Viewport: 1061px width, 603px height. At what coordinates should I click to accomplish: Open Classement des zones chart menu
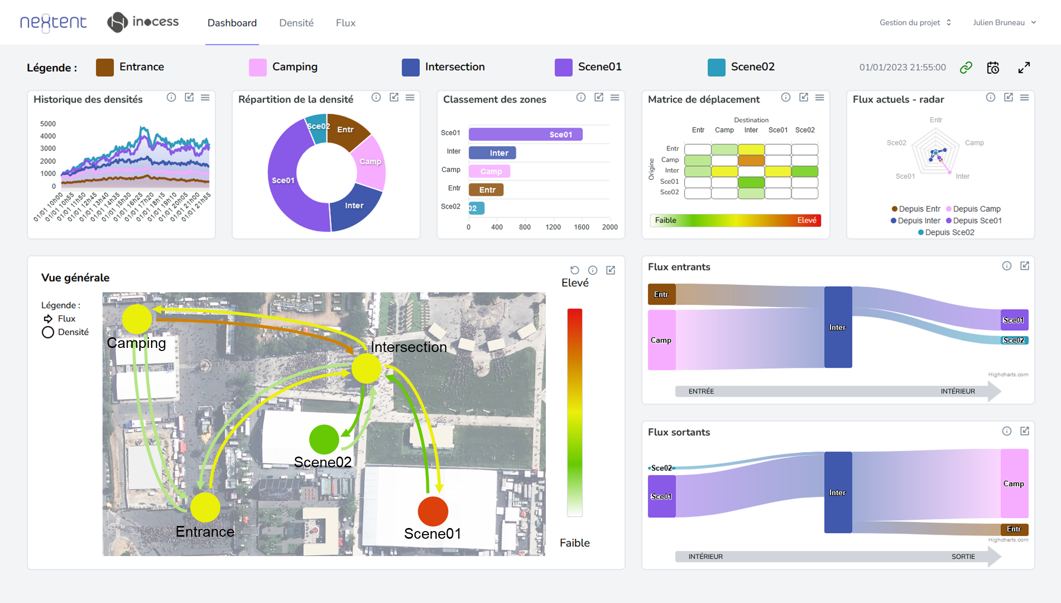point(615,97)
